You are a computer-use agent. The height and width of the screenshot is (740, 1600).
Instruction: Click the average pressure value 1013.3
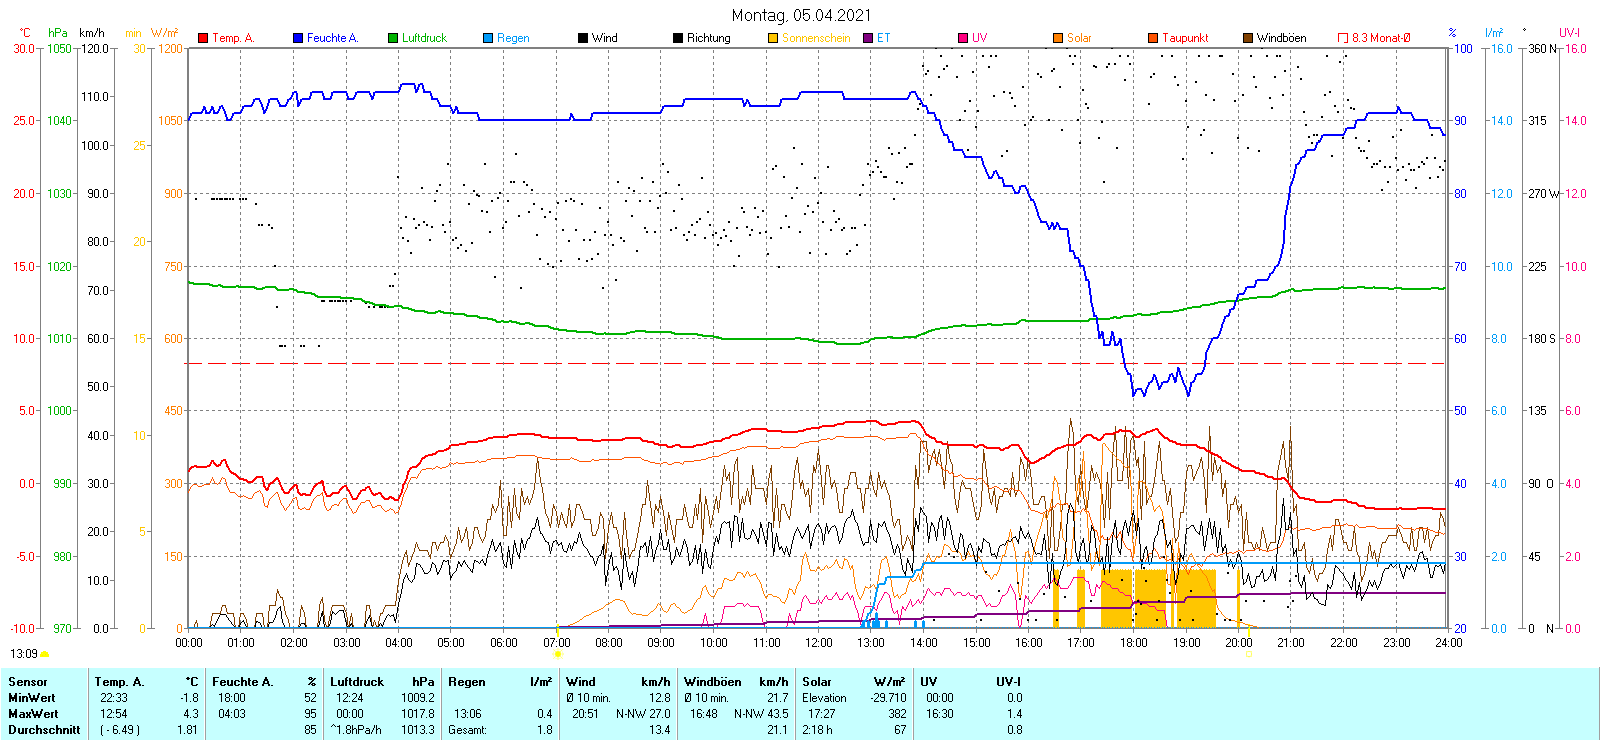418,730
